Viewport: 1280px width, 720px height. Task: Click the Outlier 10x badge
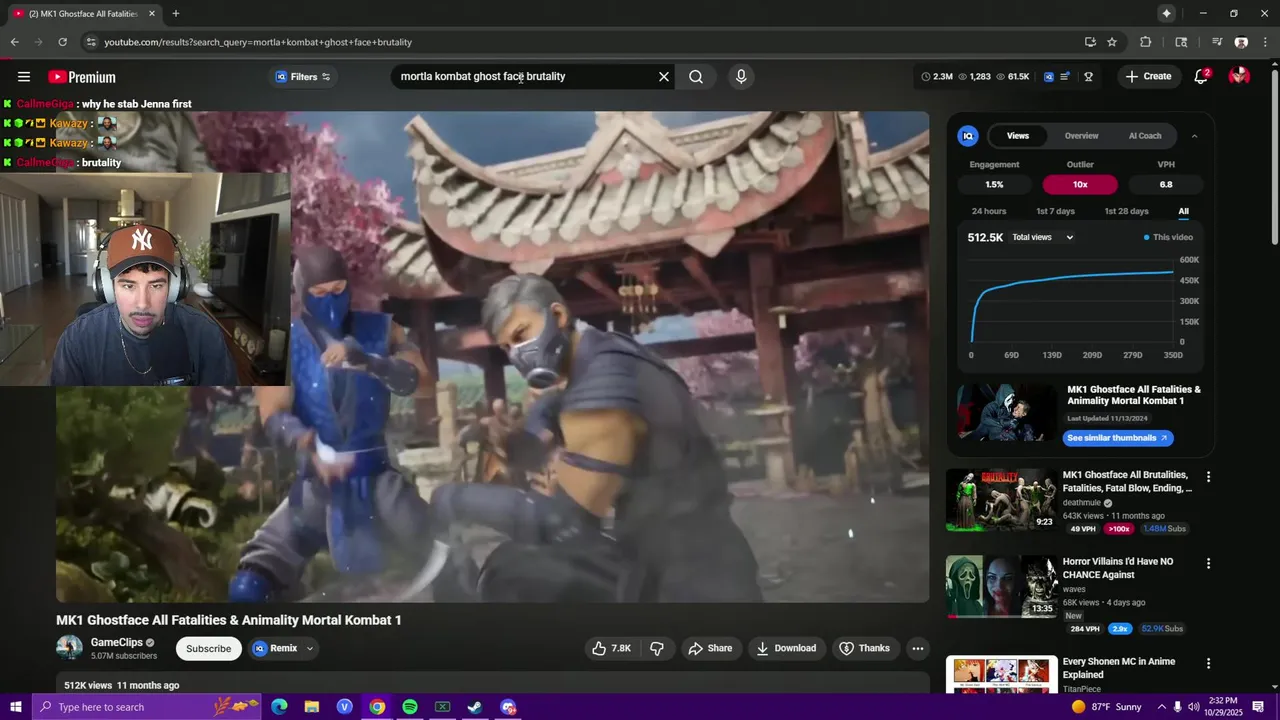tap(1080, 184)
